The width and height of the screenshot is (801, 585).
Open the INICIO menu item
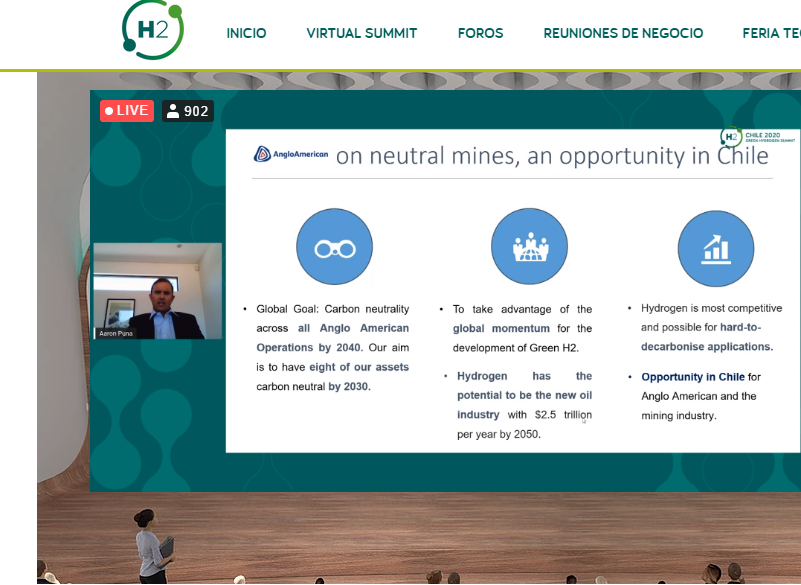pyautogui.click(x=246, y=33)
